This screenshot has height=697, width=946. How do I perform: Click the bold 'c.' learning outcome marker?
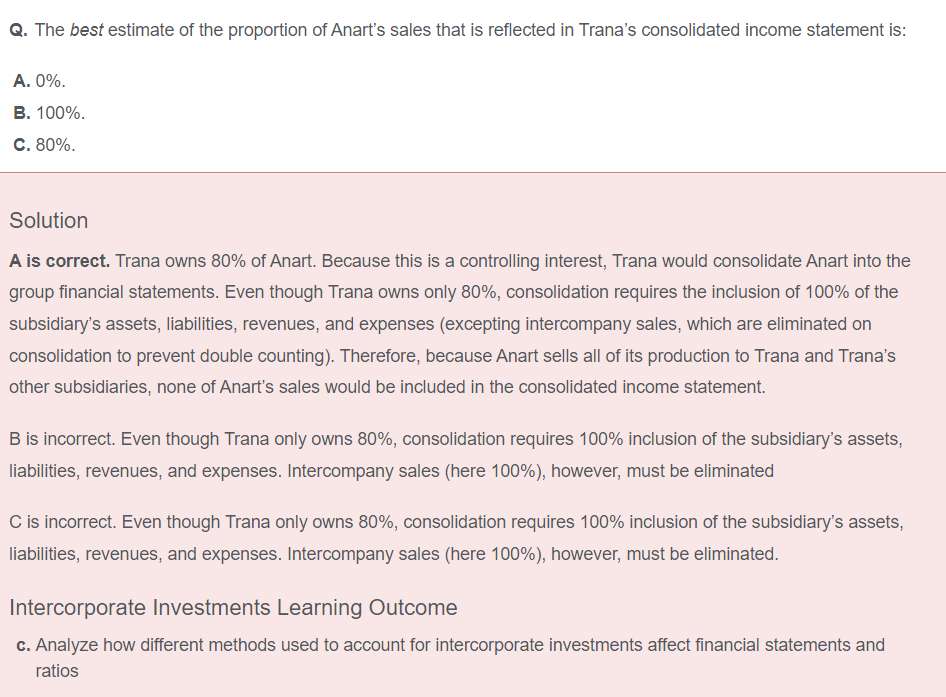tap(24, 645)
